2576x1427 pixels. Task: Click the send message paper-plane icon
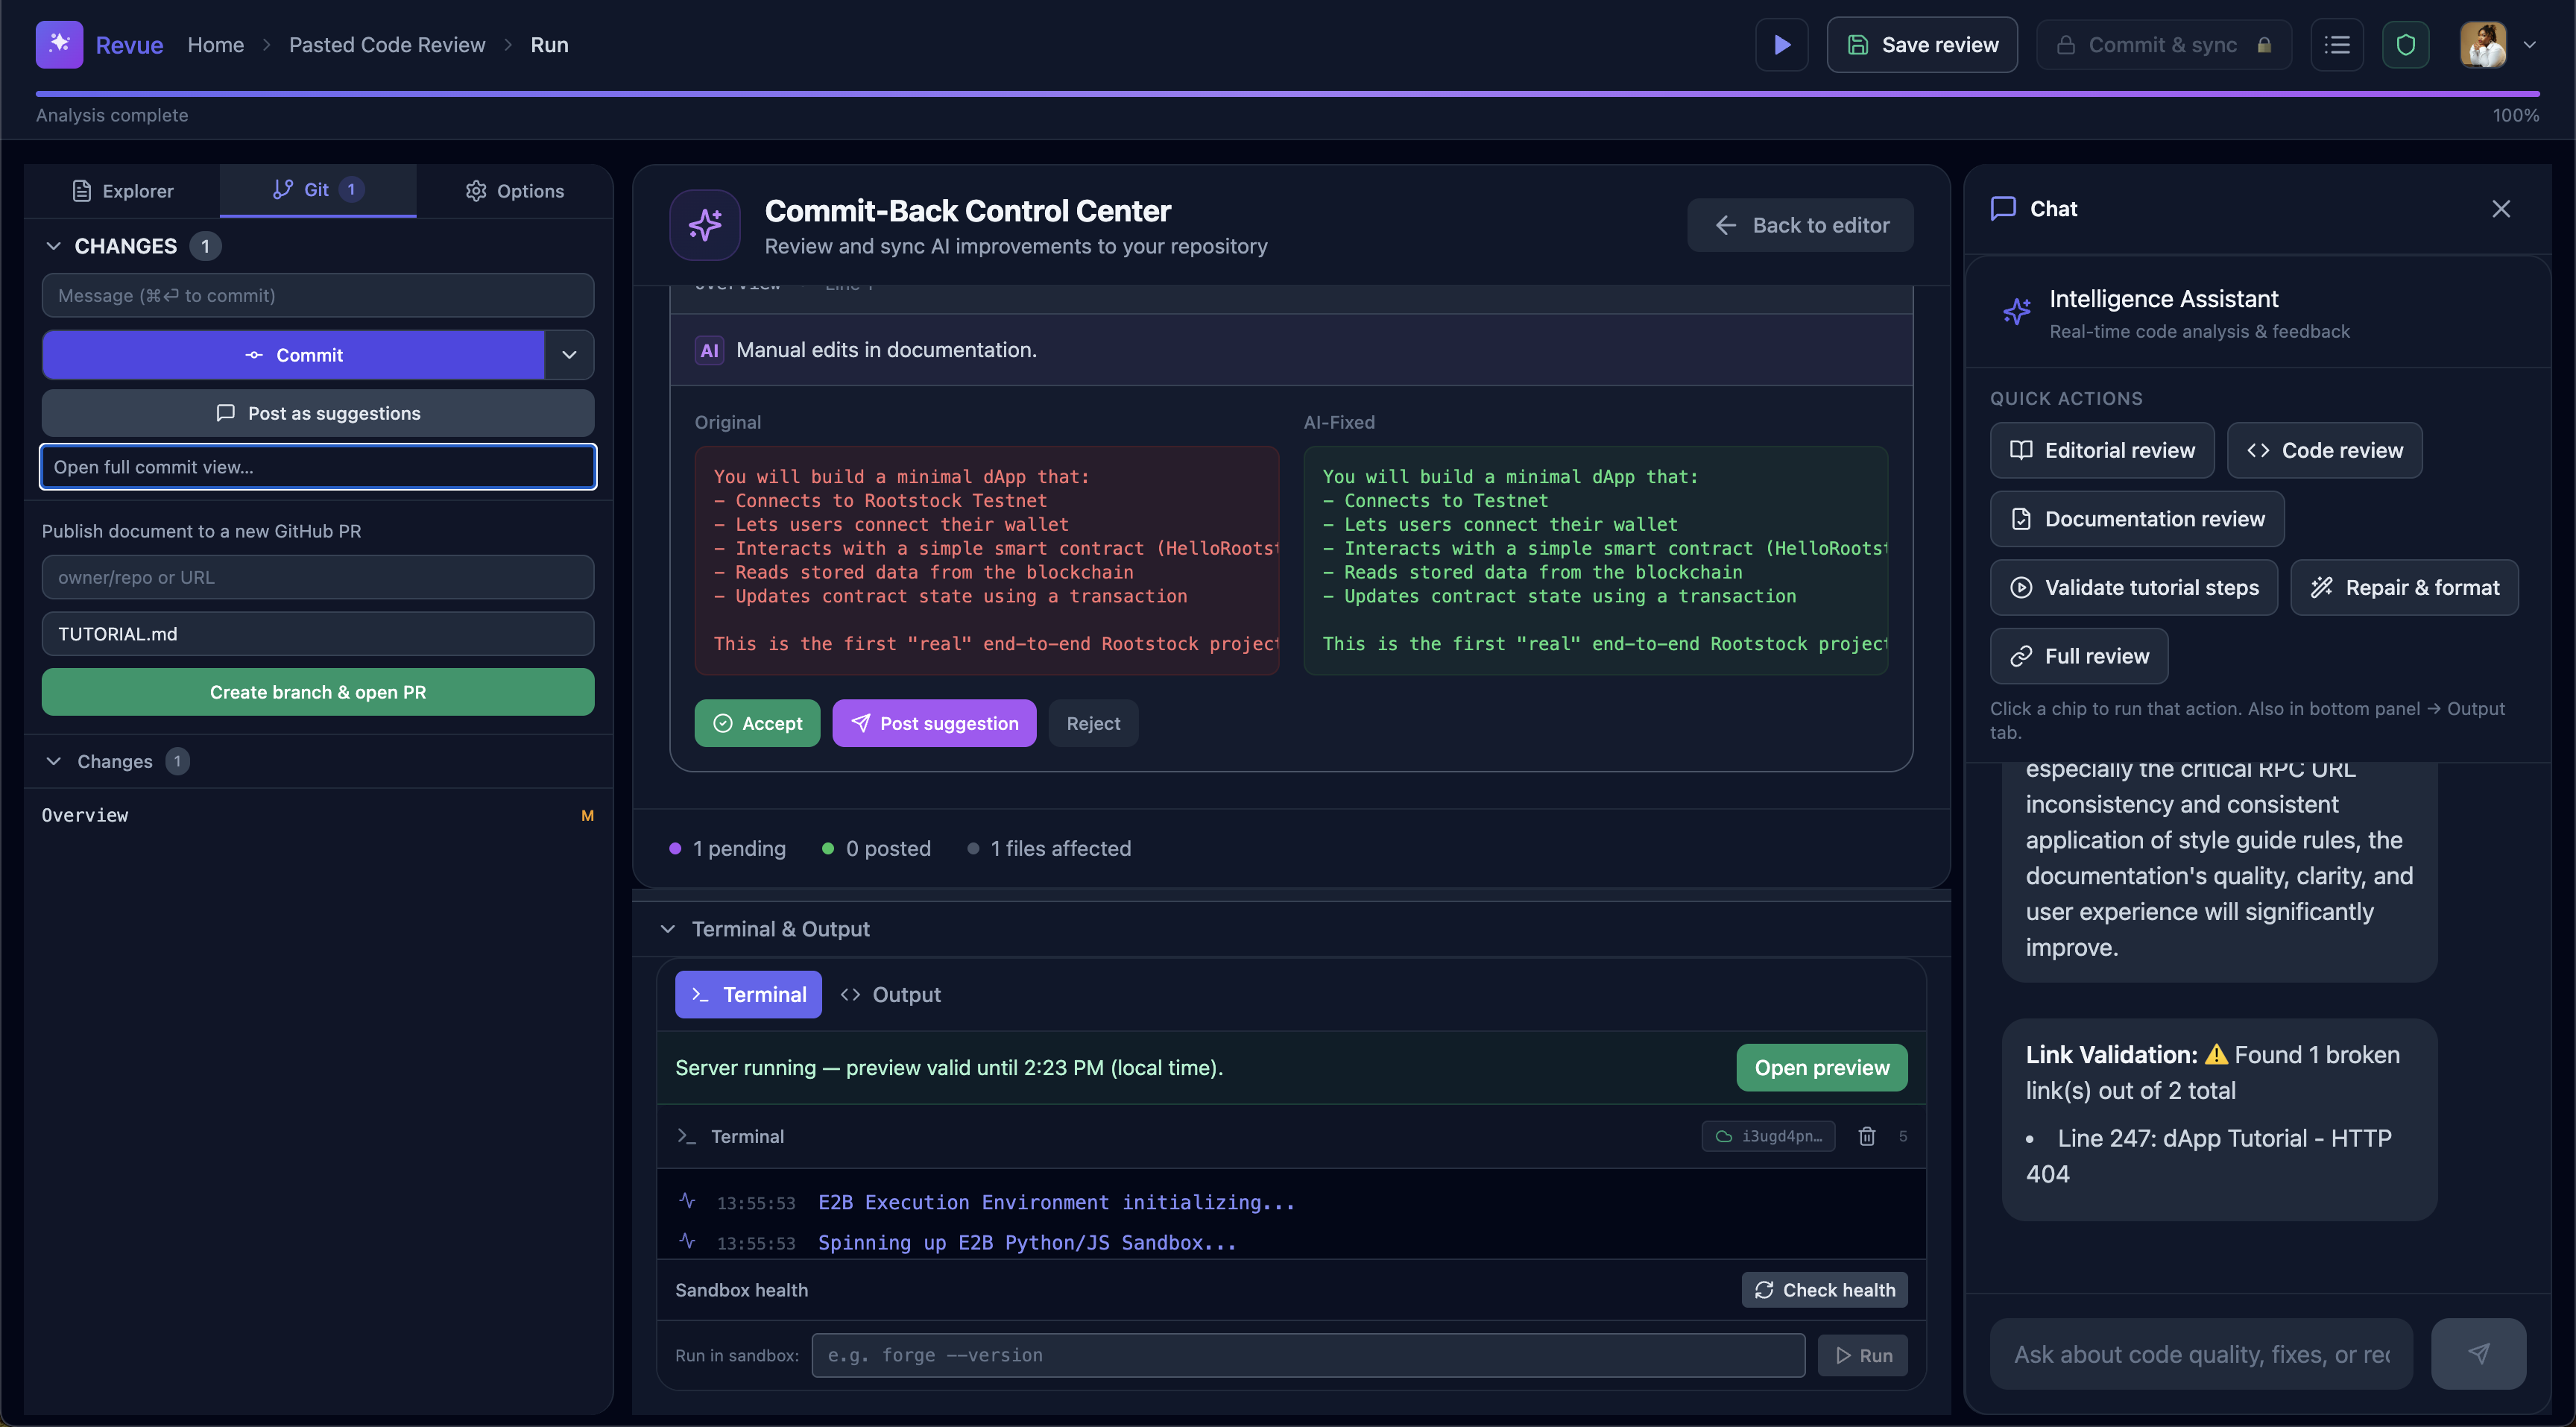coord(2478,1353)
